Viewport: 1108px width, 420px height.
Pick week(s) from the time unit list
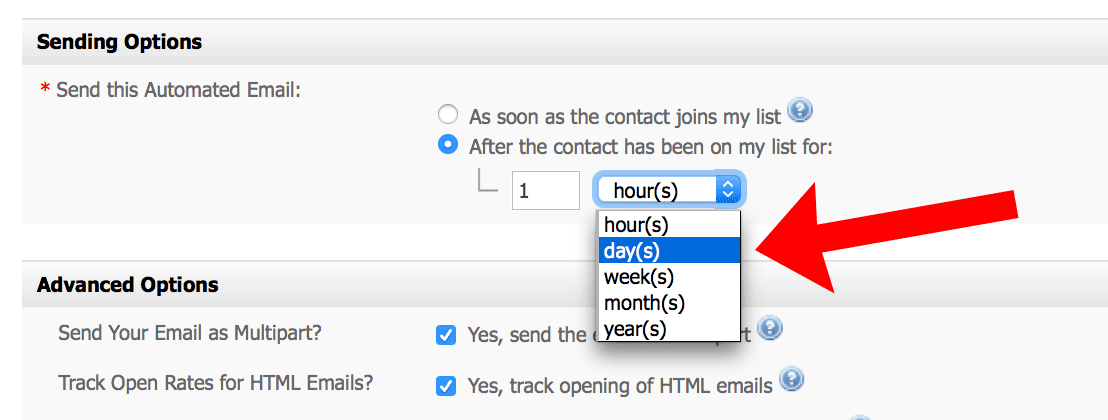669,276
